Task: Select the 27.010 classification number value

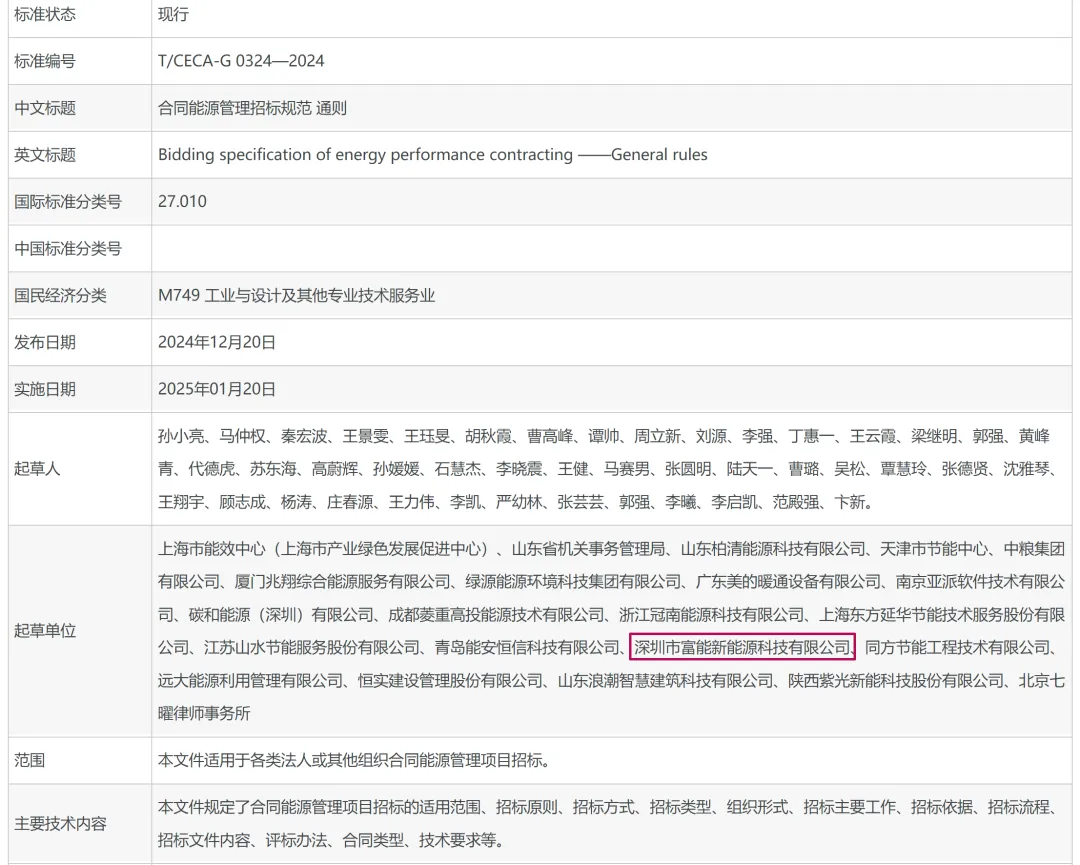Action: (182, 201)
